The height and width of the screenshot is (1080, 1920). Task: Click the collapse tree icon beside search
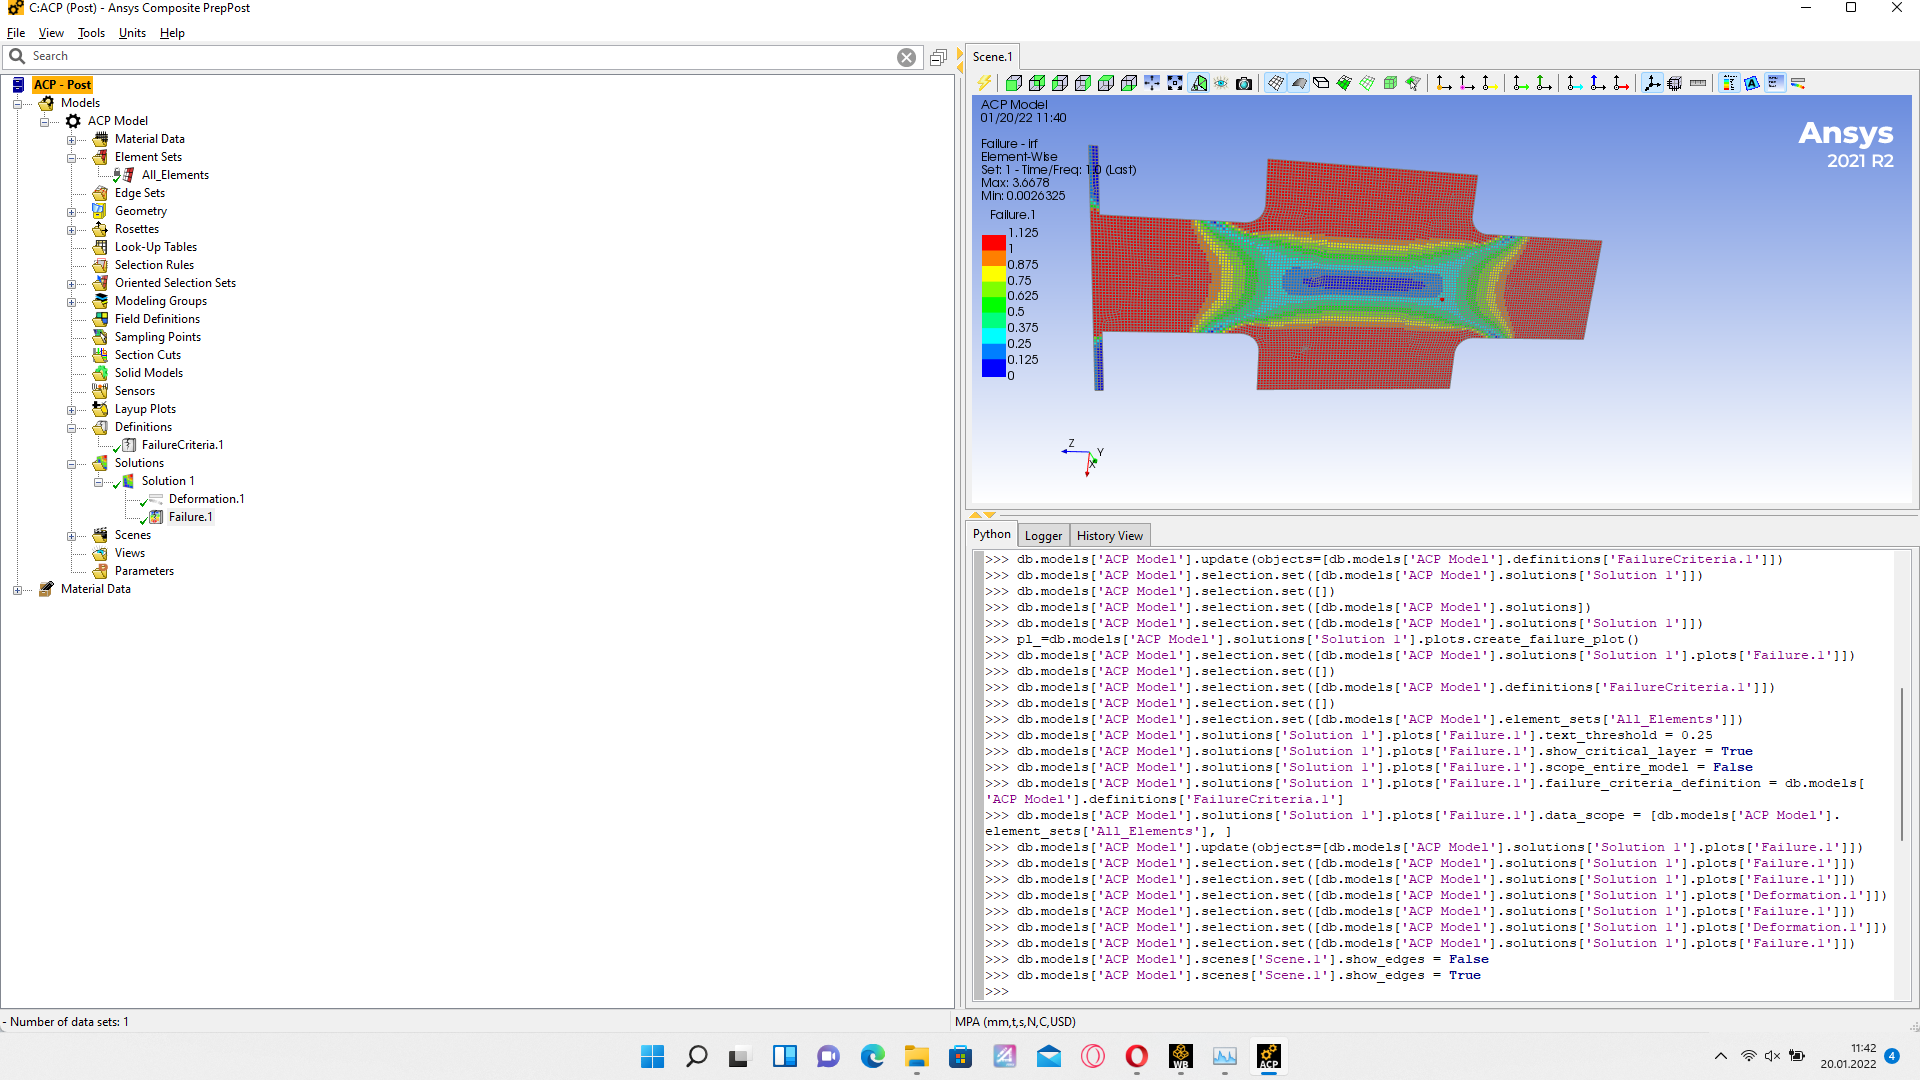tap(938, 57)
